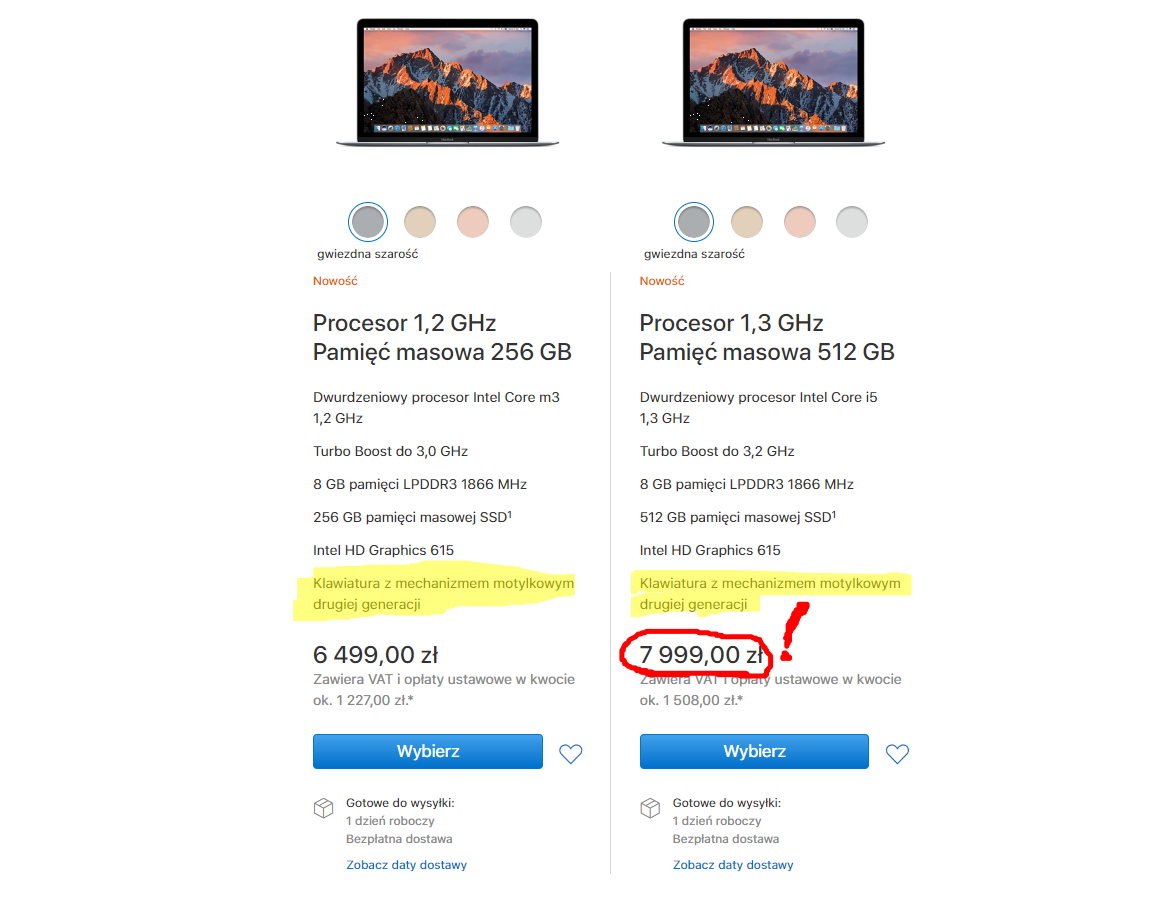This screenshot has height=897, width=1168.
Task: Choose gold color for 1,3 GHz model
Action: click(x=747, y=222)
